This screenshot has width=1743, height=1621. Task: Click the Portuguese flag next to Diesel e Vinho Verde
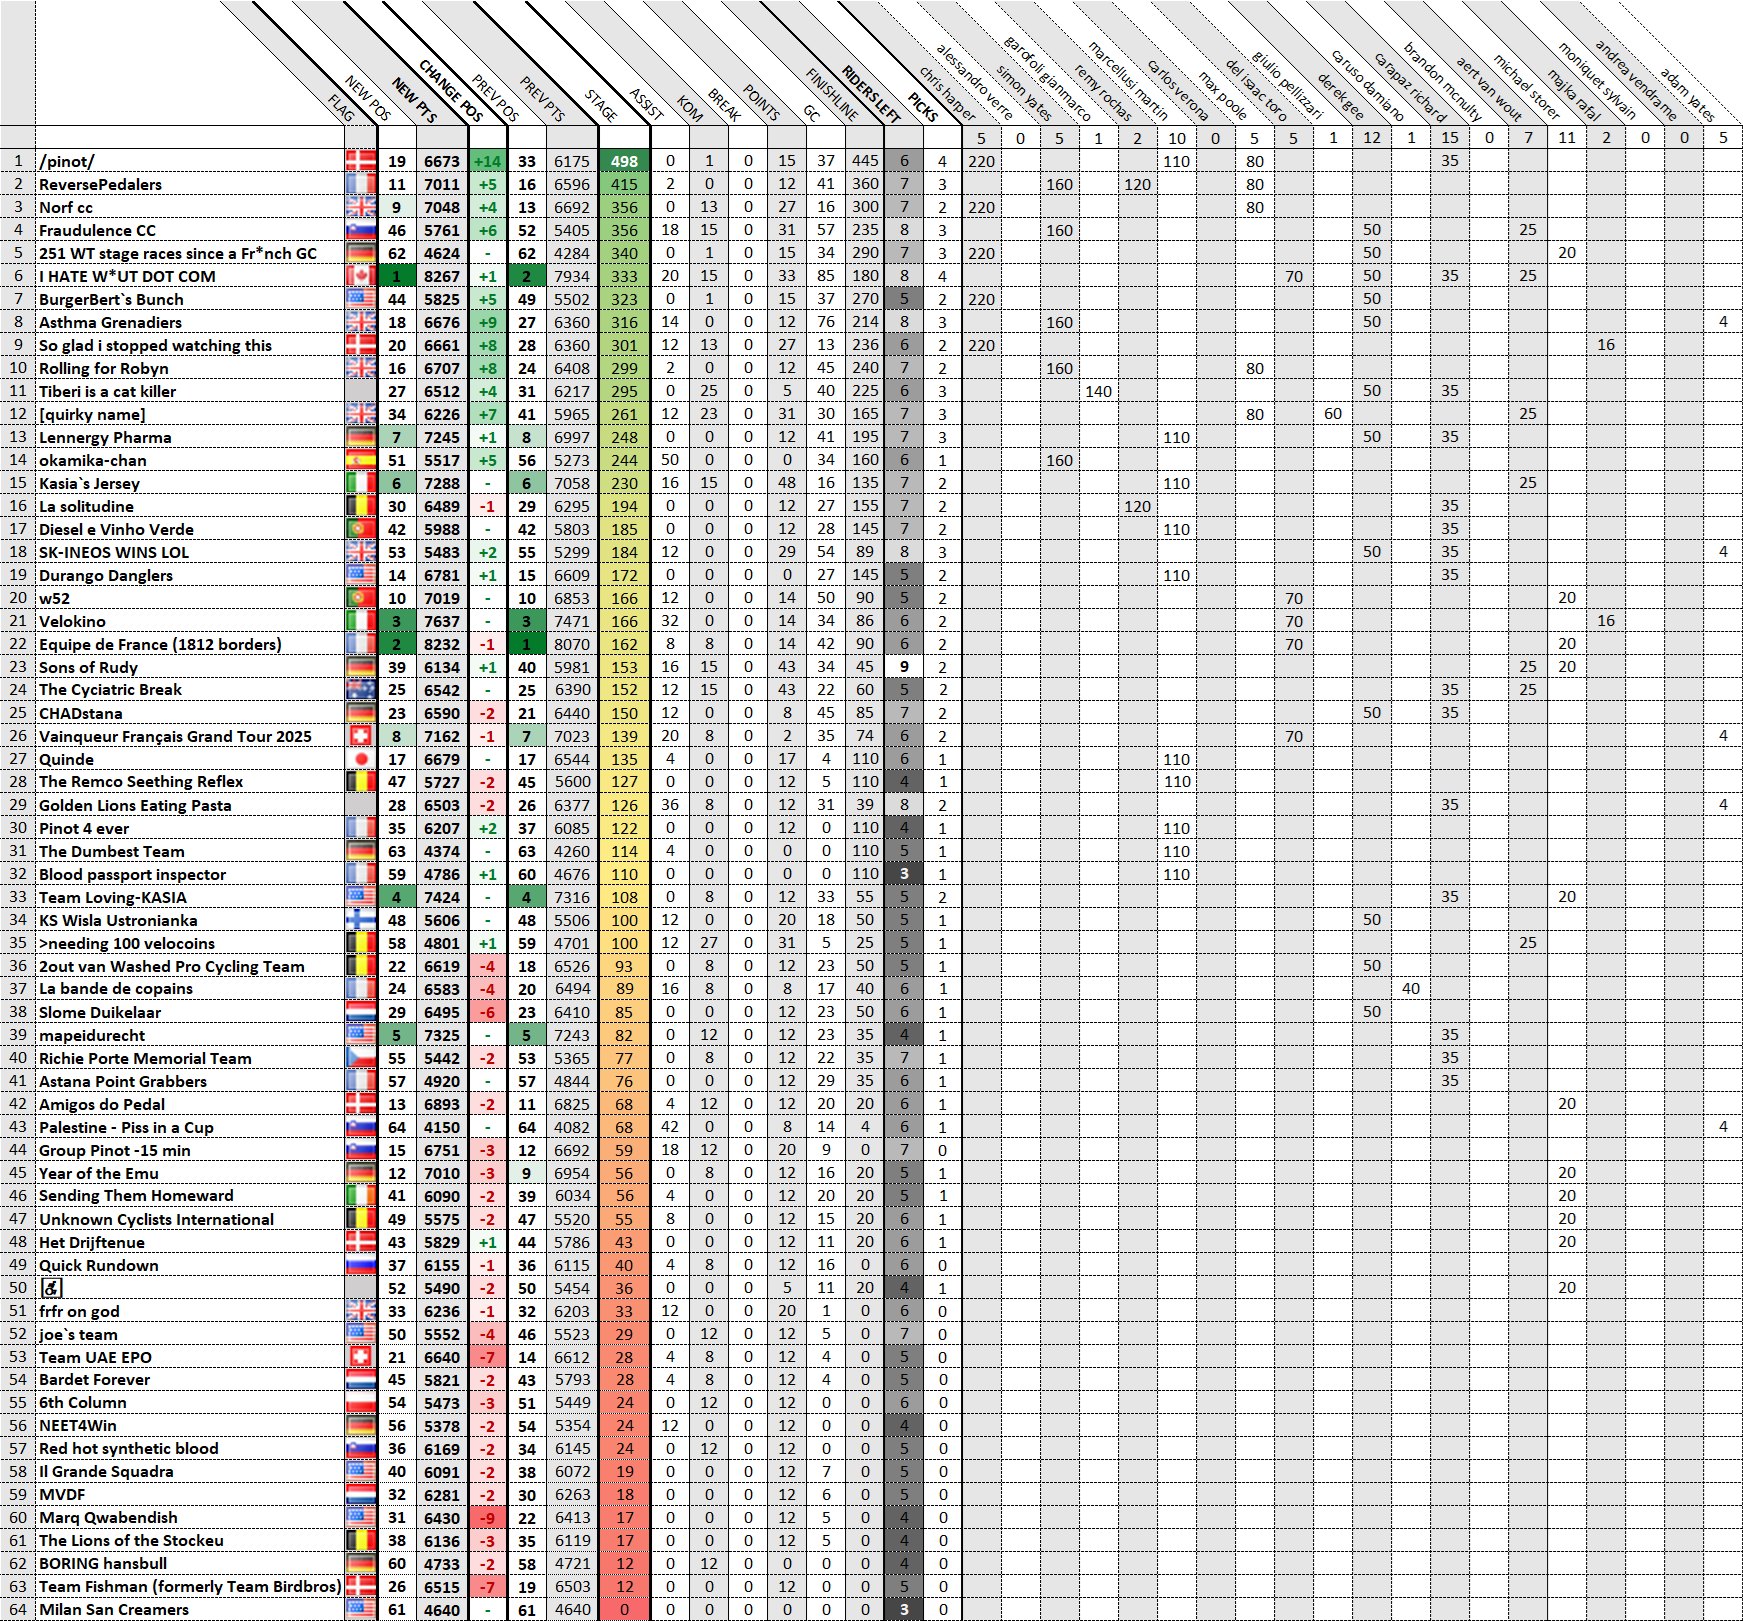pyautogui.click(x=360, y=530)
